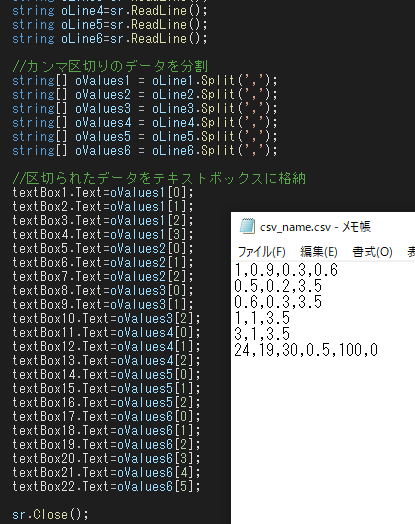Click the CSV line 0.6,0.3,3.5 in Notepad

click(x=278, y=302)
